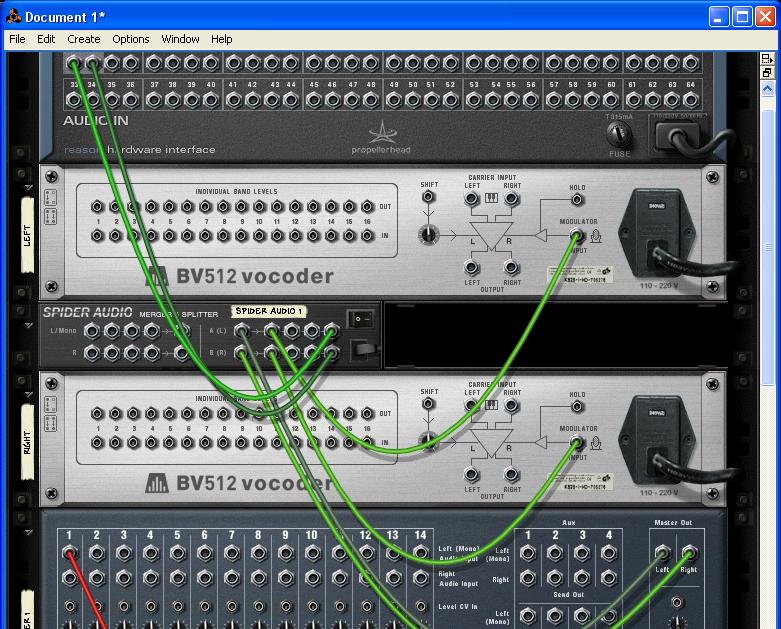
Task: Adjust LEFT vocoder Shift CV trim knob
Action: (x=428, y=235)
